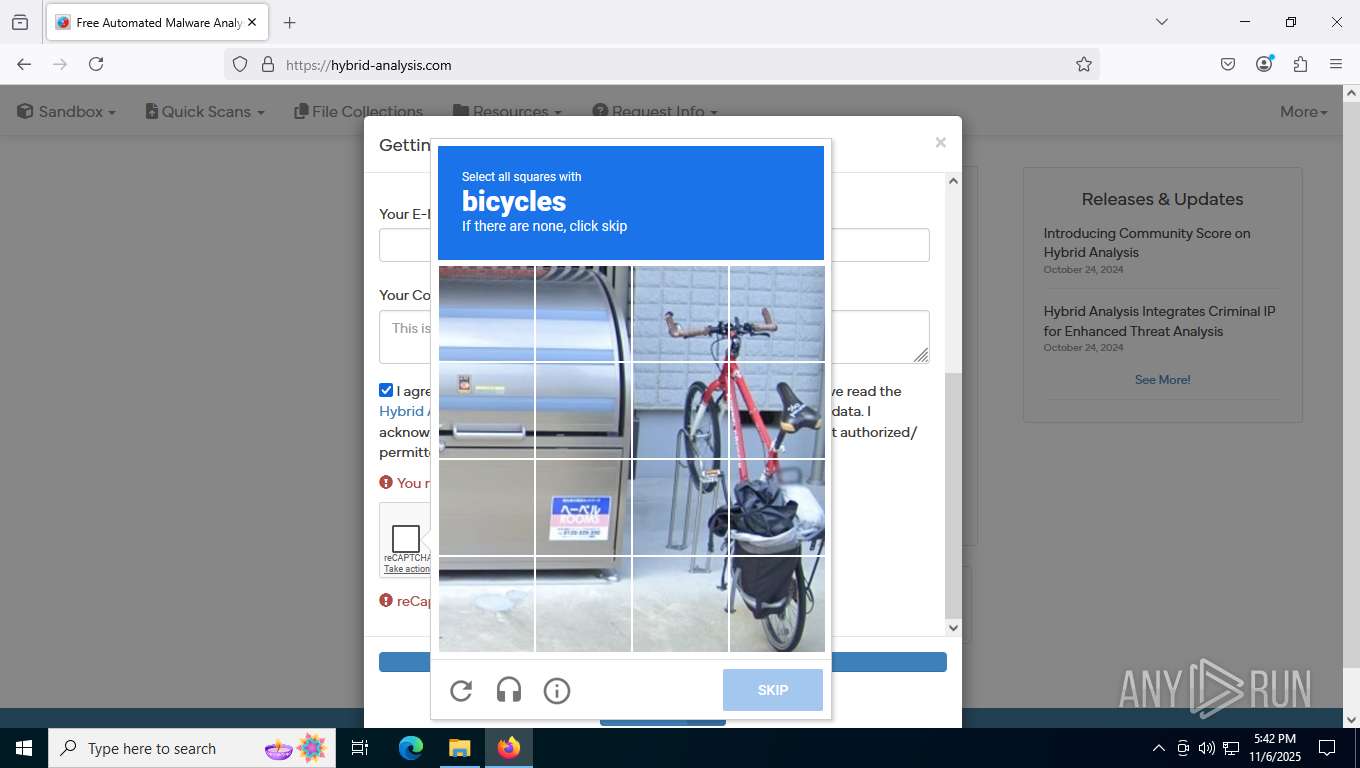
Task: Switch to Firefox in taskbar
Action: (509, 748)
